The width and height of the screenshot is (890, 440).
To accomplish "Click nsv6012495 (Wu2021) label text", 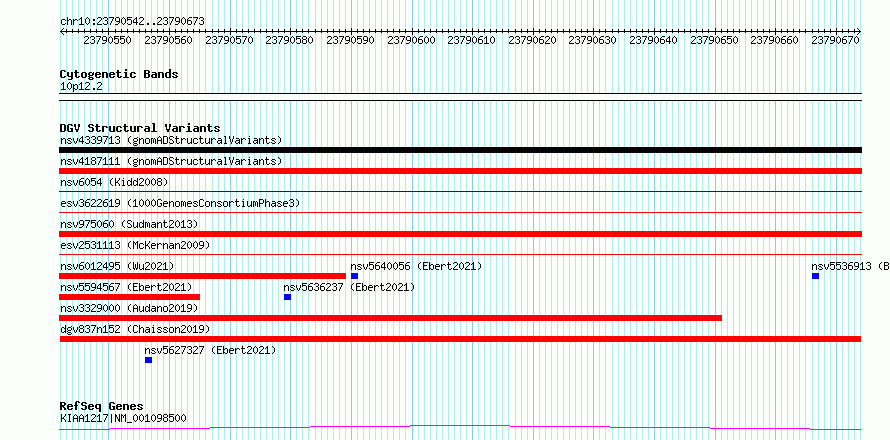I will point(117,266).
